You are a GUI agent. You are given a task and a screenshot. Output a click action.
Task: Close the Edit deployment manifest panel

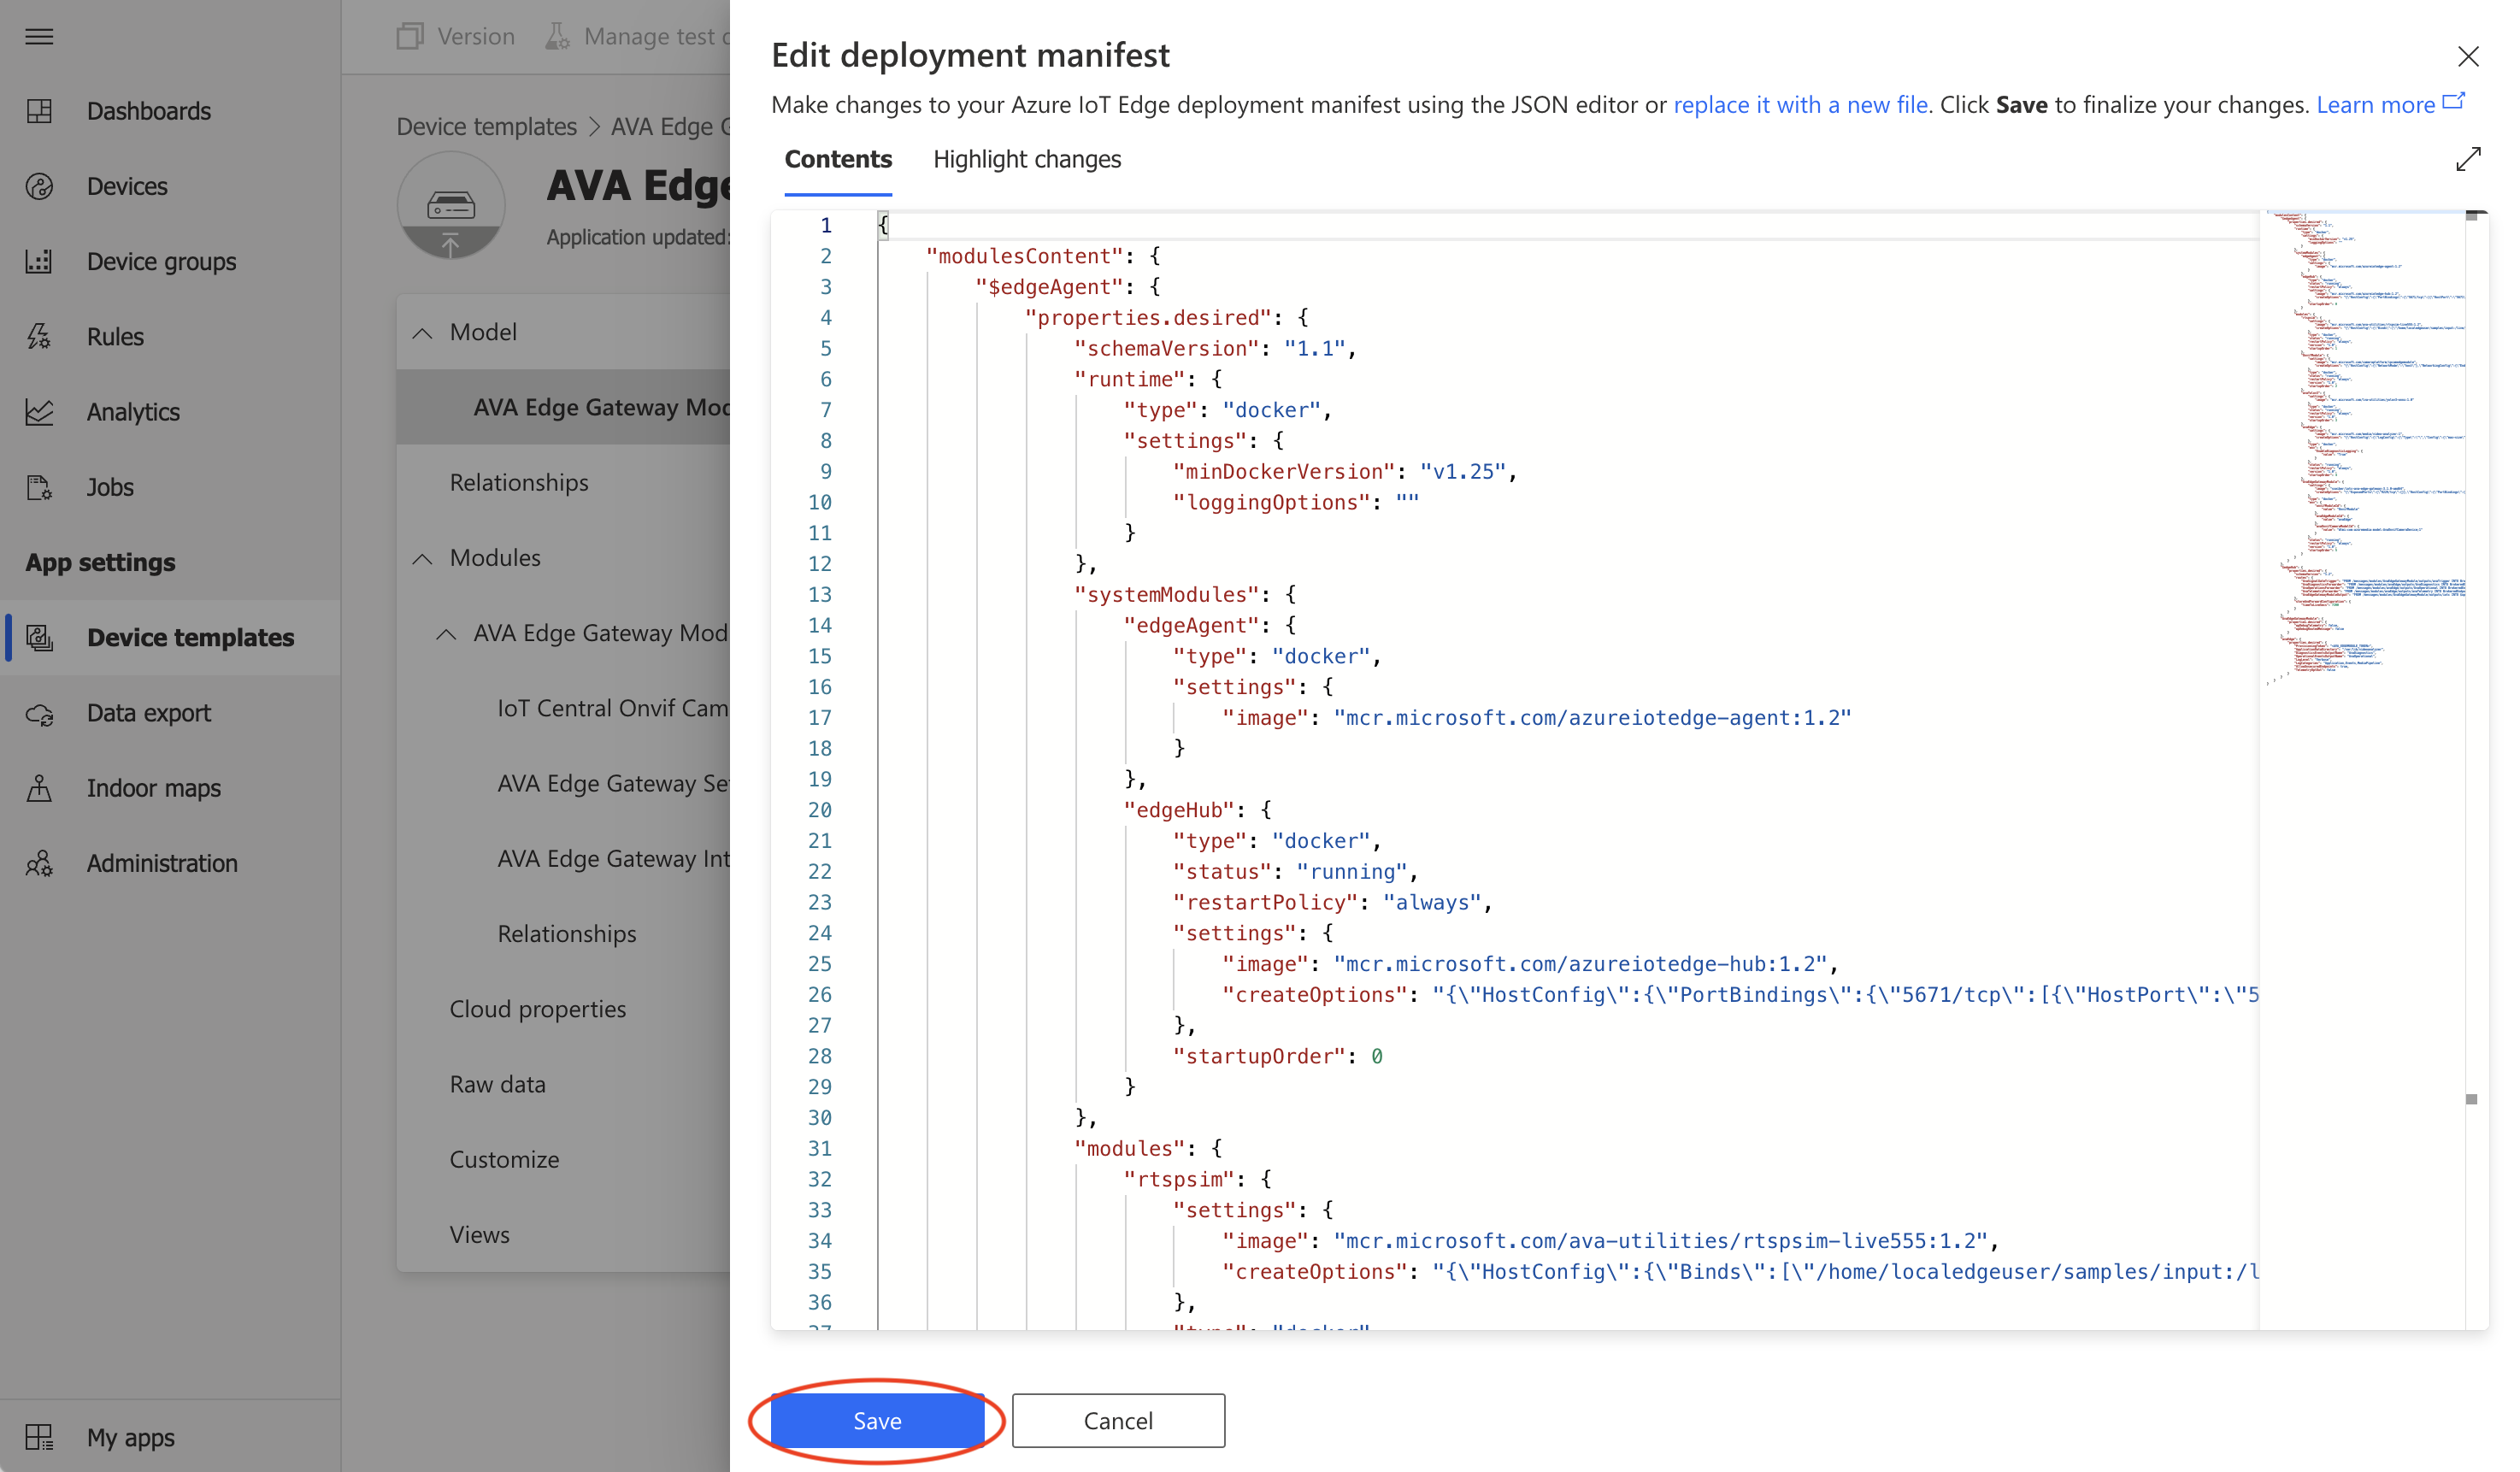click(x=2468, y=56)
